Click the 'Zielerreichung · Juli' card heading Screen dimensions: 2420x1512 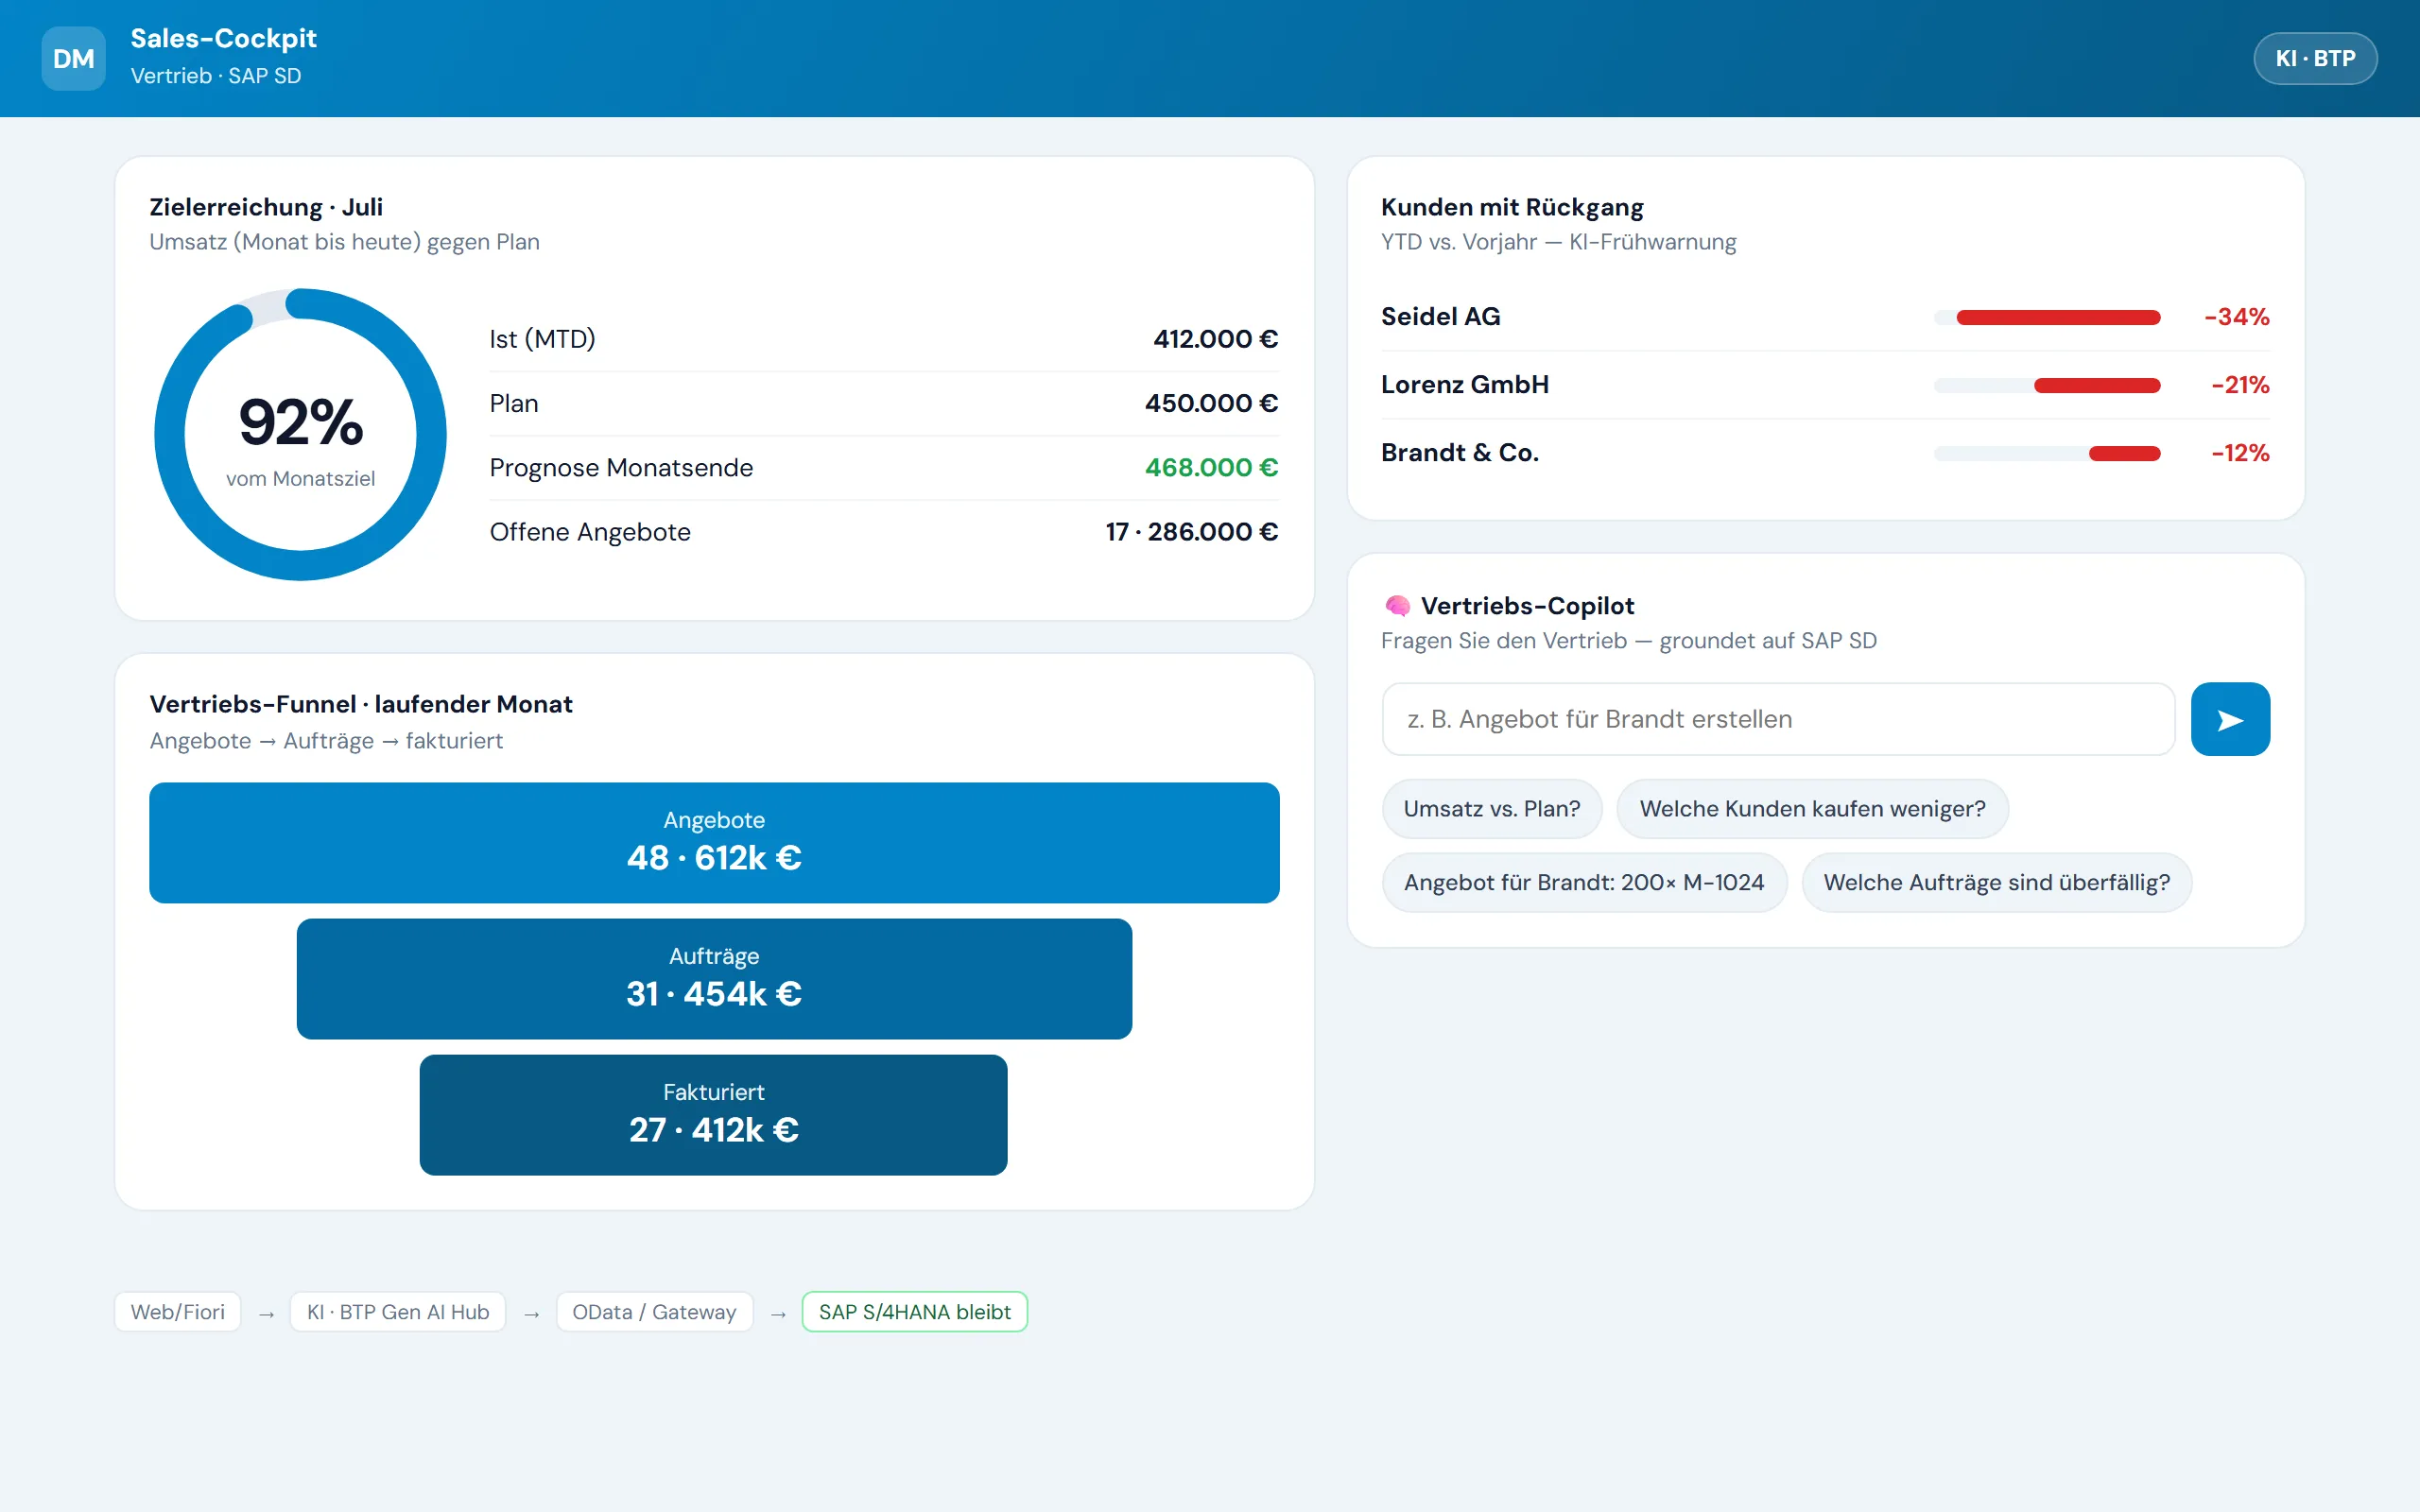pyautogui.click(x=266, y=207)
